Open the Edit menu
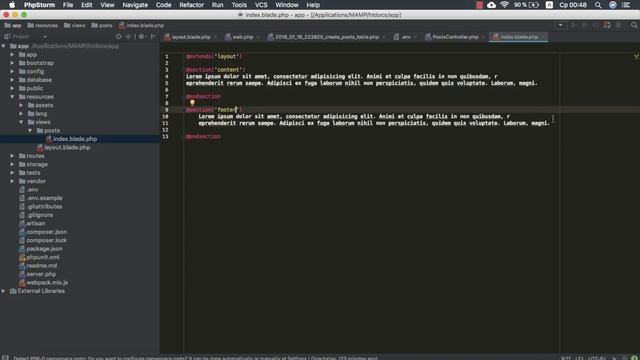 pos(87,5)
